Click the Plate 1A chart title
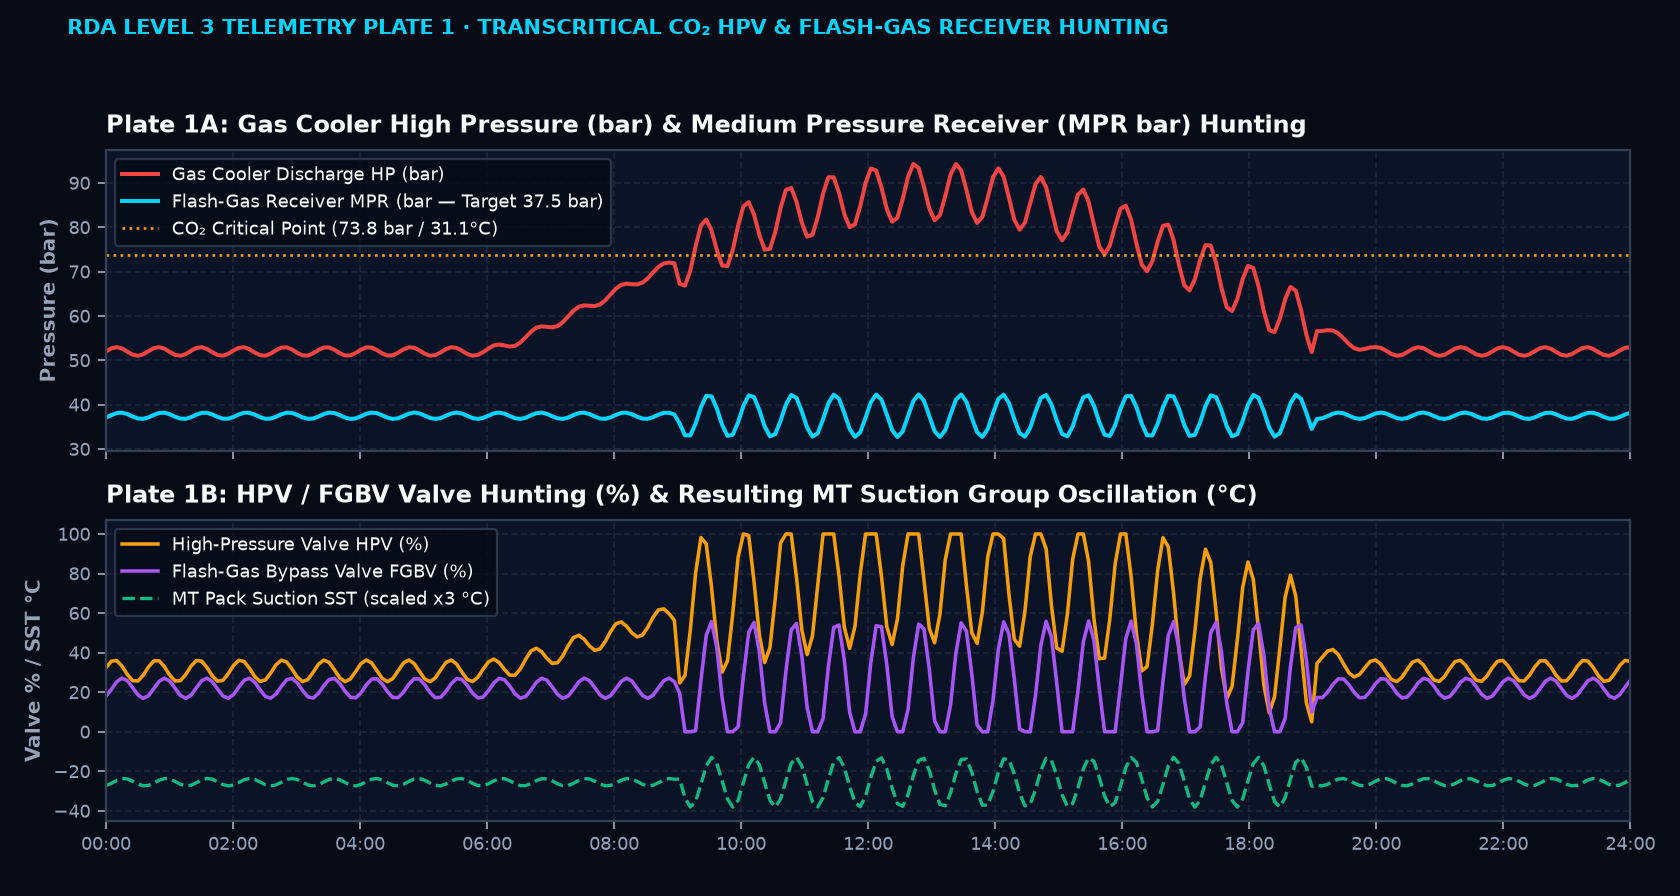 [706, 124]
